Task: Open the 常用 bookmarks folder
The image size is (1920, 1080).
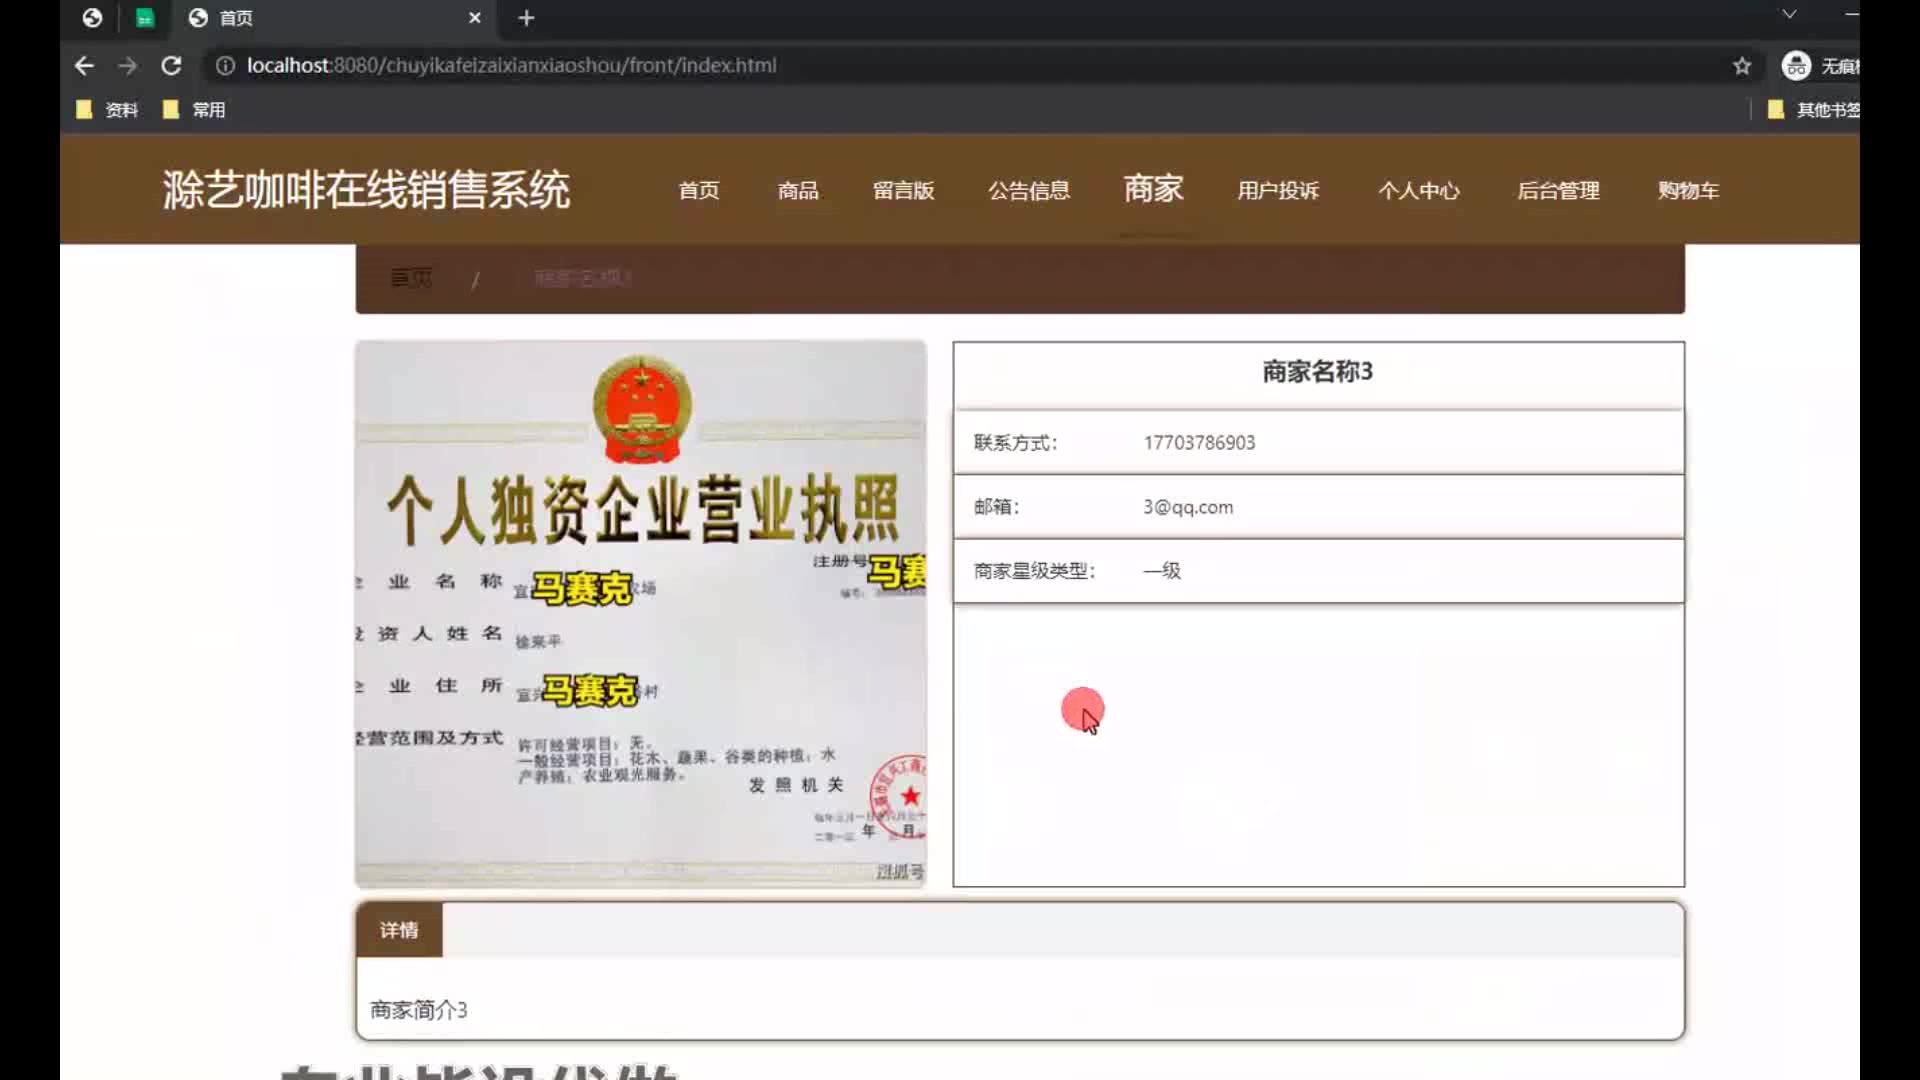Action: pos(195,110)
